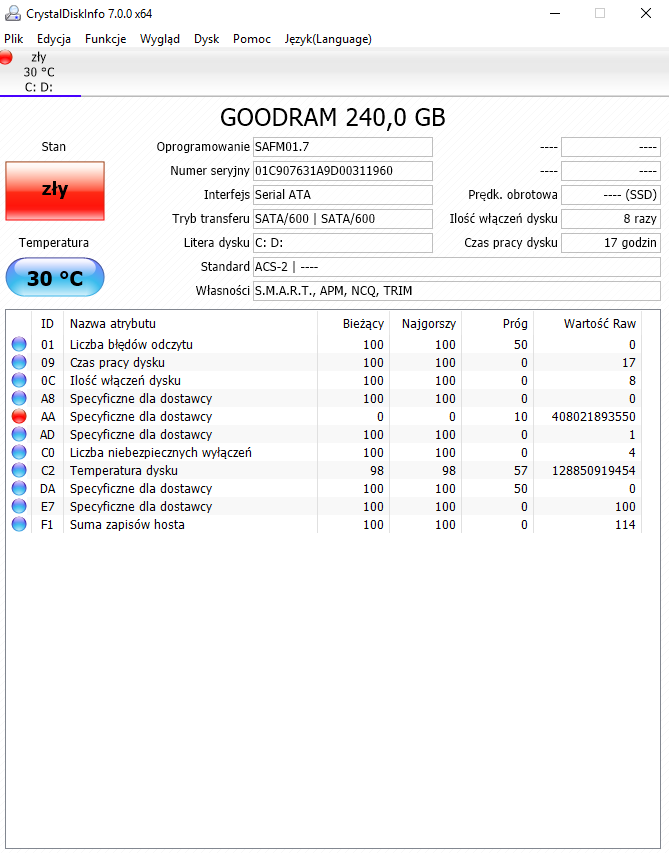Viewport: 669px width, 853px height.
Task: Click the Litera dysku field
Action: (x=343, y=243)
